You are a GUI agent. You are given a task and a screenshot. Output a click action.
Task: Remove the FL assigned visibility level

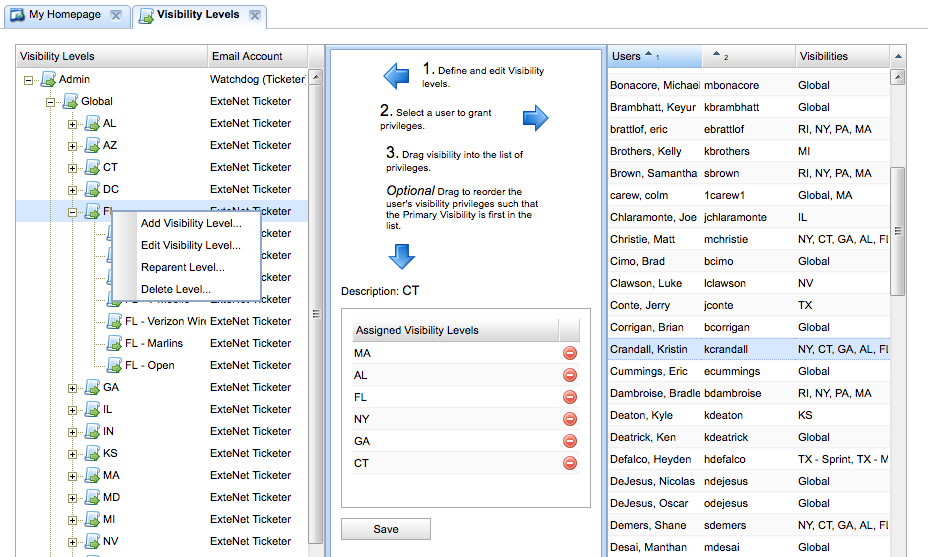pyautogui.click(x=570, y=397)
